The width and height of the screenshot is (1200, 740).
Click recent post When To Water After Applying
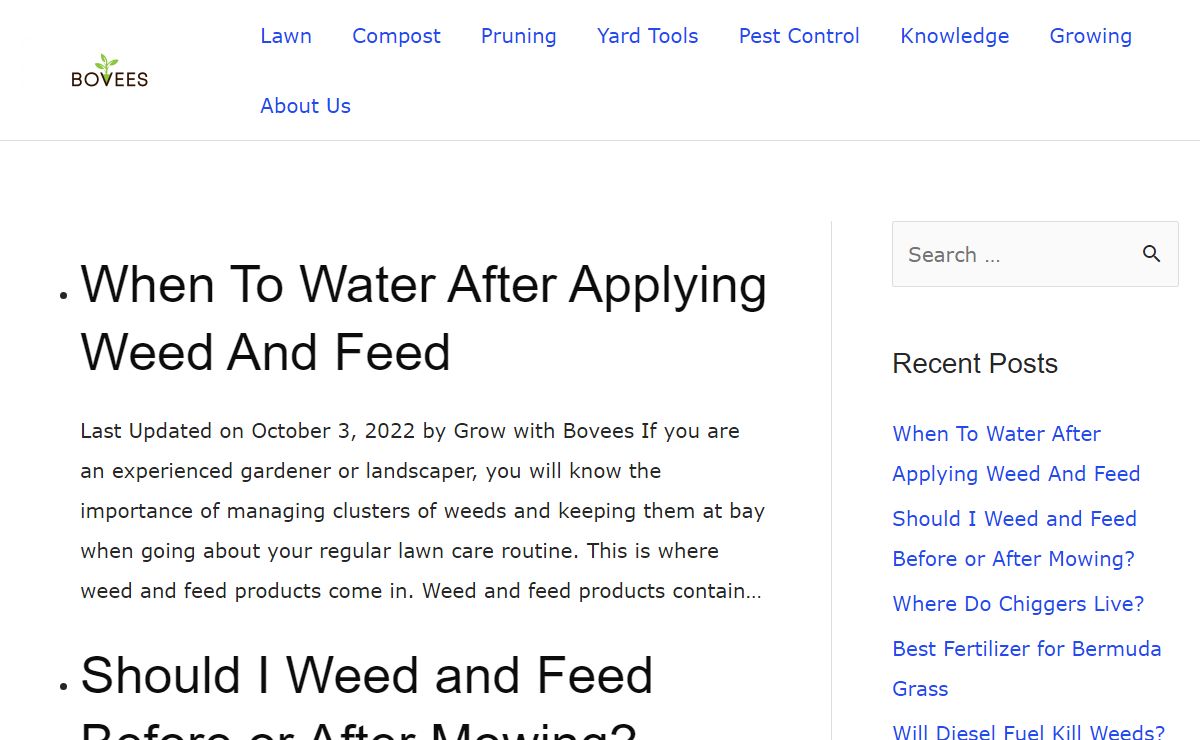coord(1016,453)
